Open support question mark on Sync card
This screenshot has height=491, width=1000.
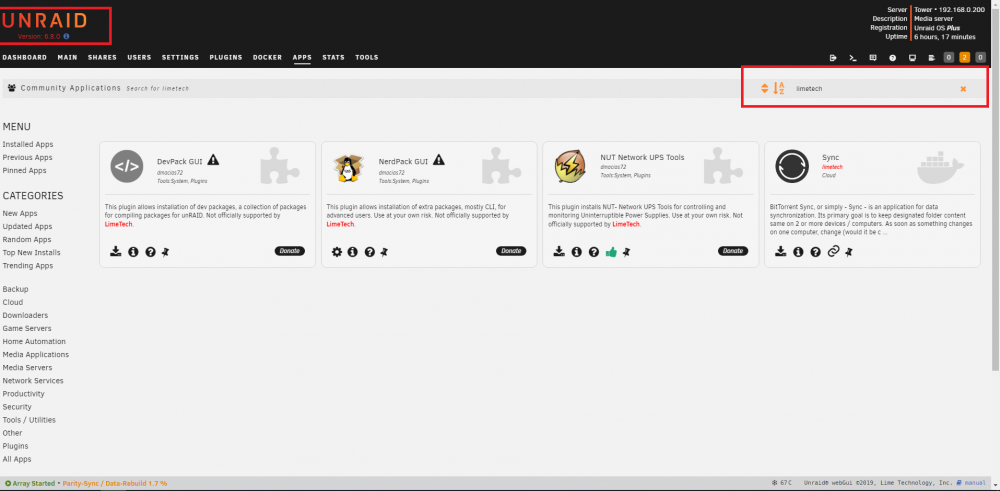point(815,252)
